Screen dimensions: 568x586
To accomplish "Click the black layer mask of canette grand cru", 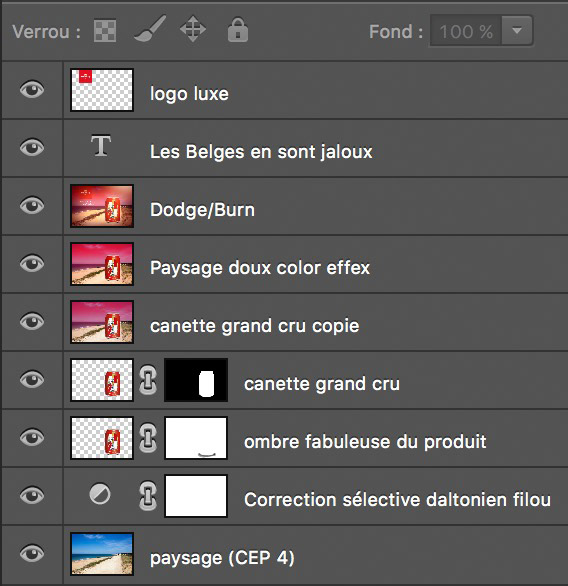I will (196, 380).
